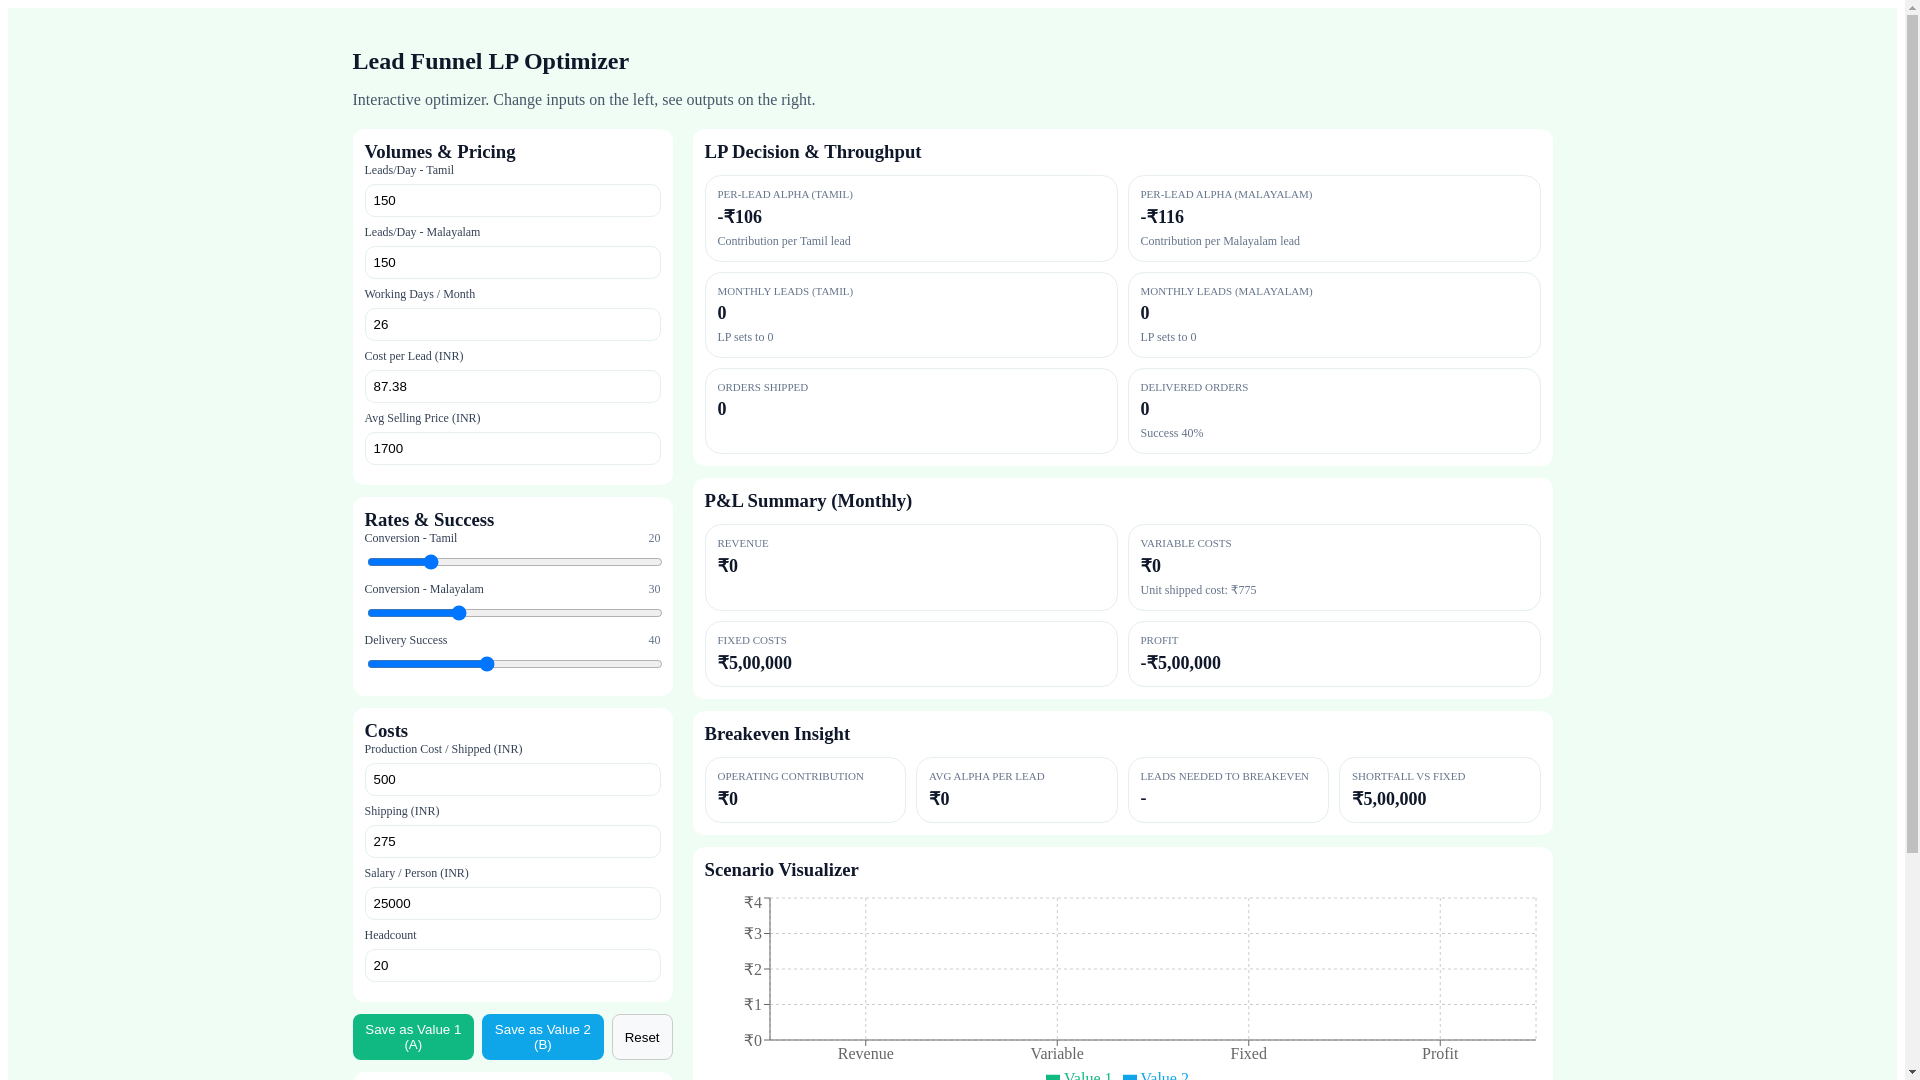Save scenario as Value 1 (A)
1920x1080 pixels.
click(413, 1037)
